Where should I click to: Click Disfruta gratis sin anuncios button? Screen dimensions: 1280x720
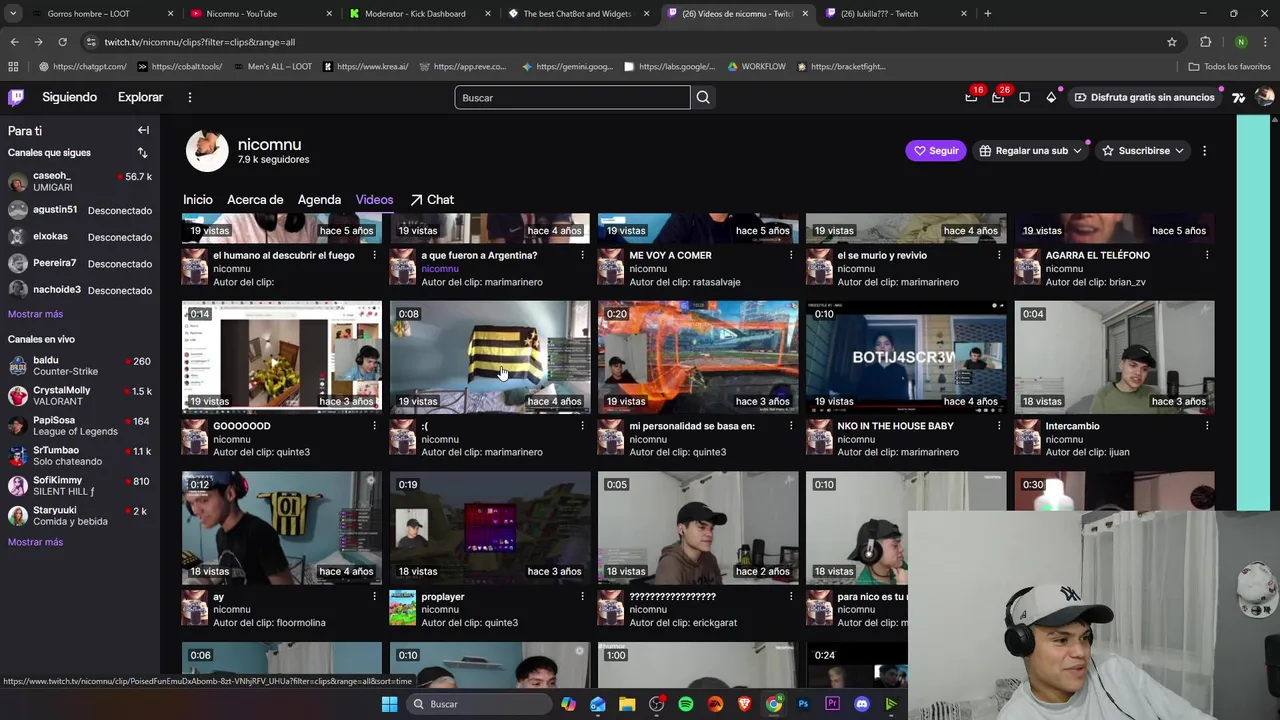1144,97
